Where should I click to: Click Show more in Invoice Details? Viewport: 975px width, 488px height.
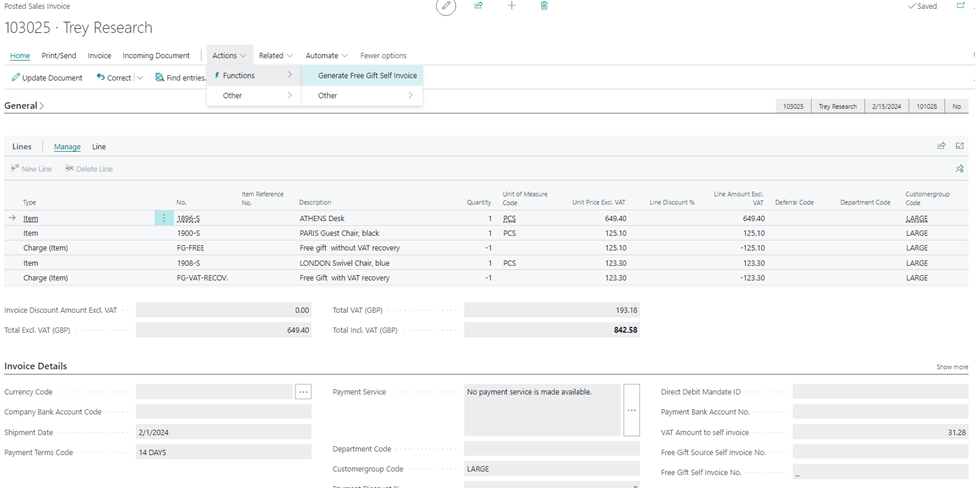[952, 367]
